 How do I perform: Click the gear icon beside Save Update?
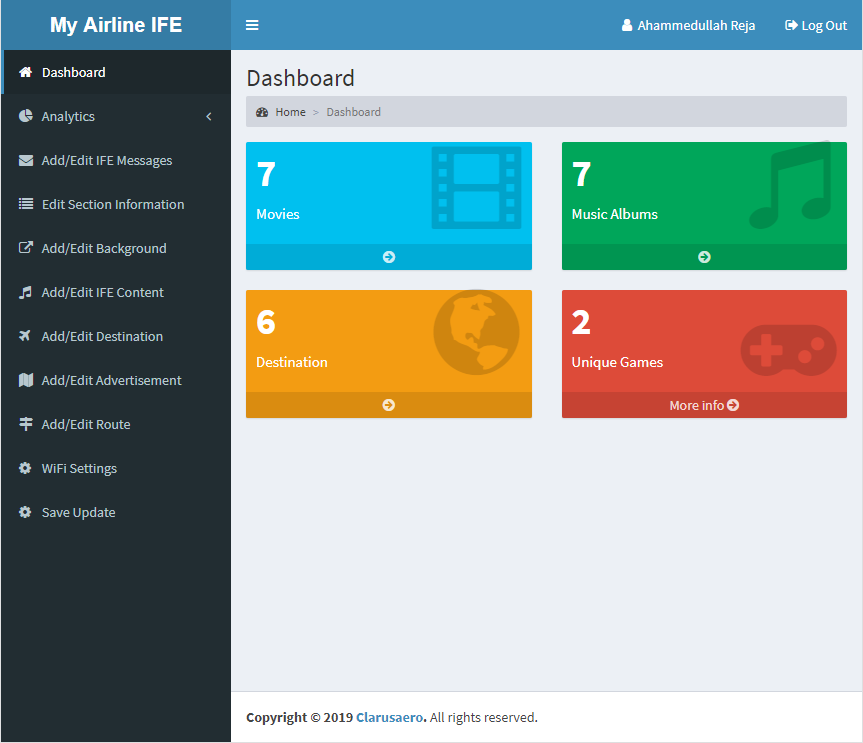pos(26,513)
